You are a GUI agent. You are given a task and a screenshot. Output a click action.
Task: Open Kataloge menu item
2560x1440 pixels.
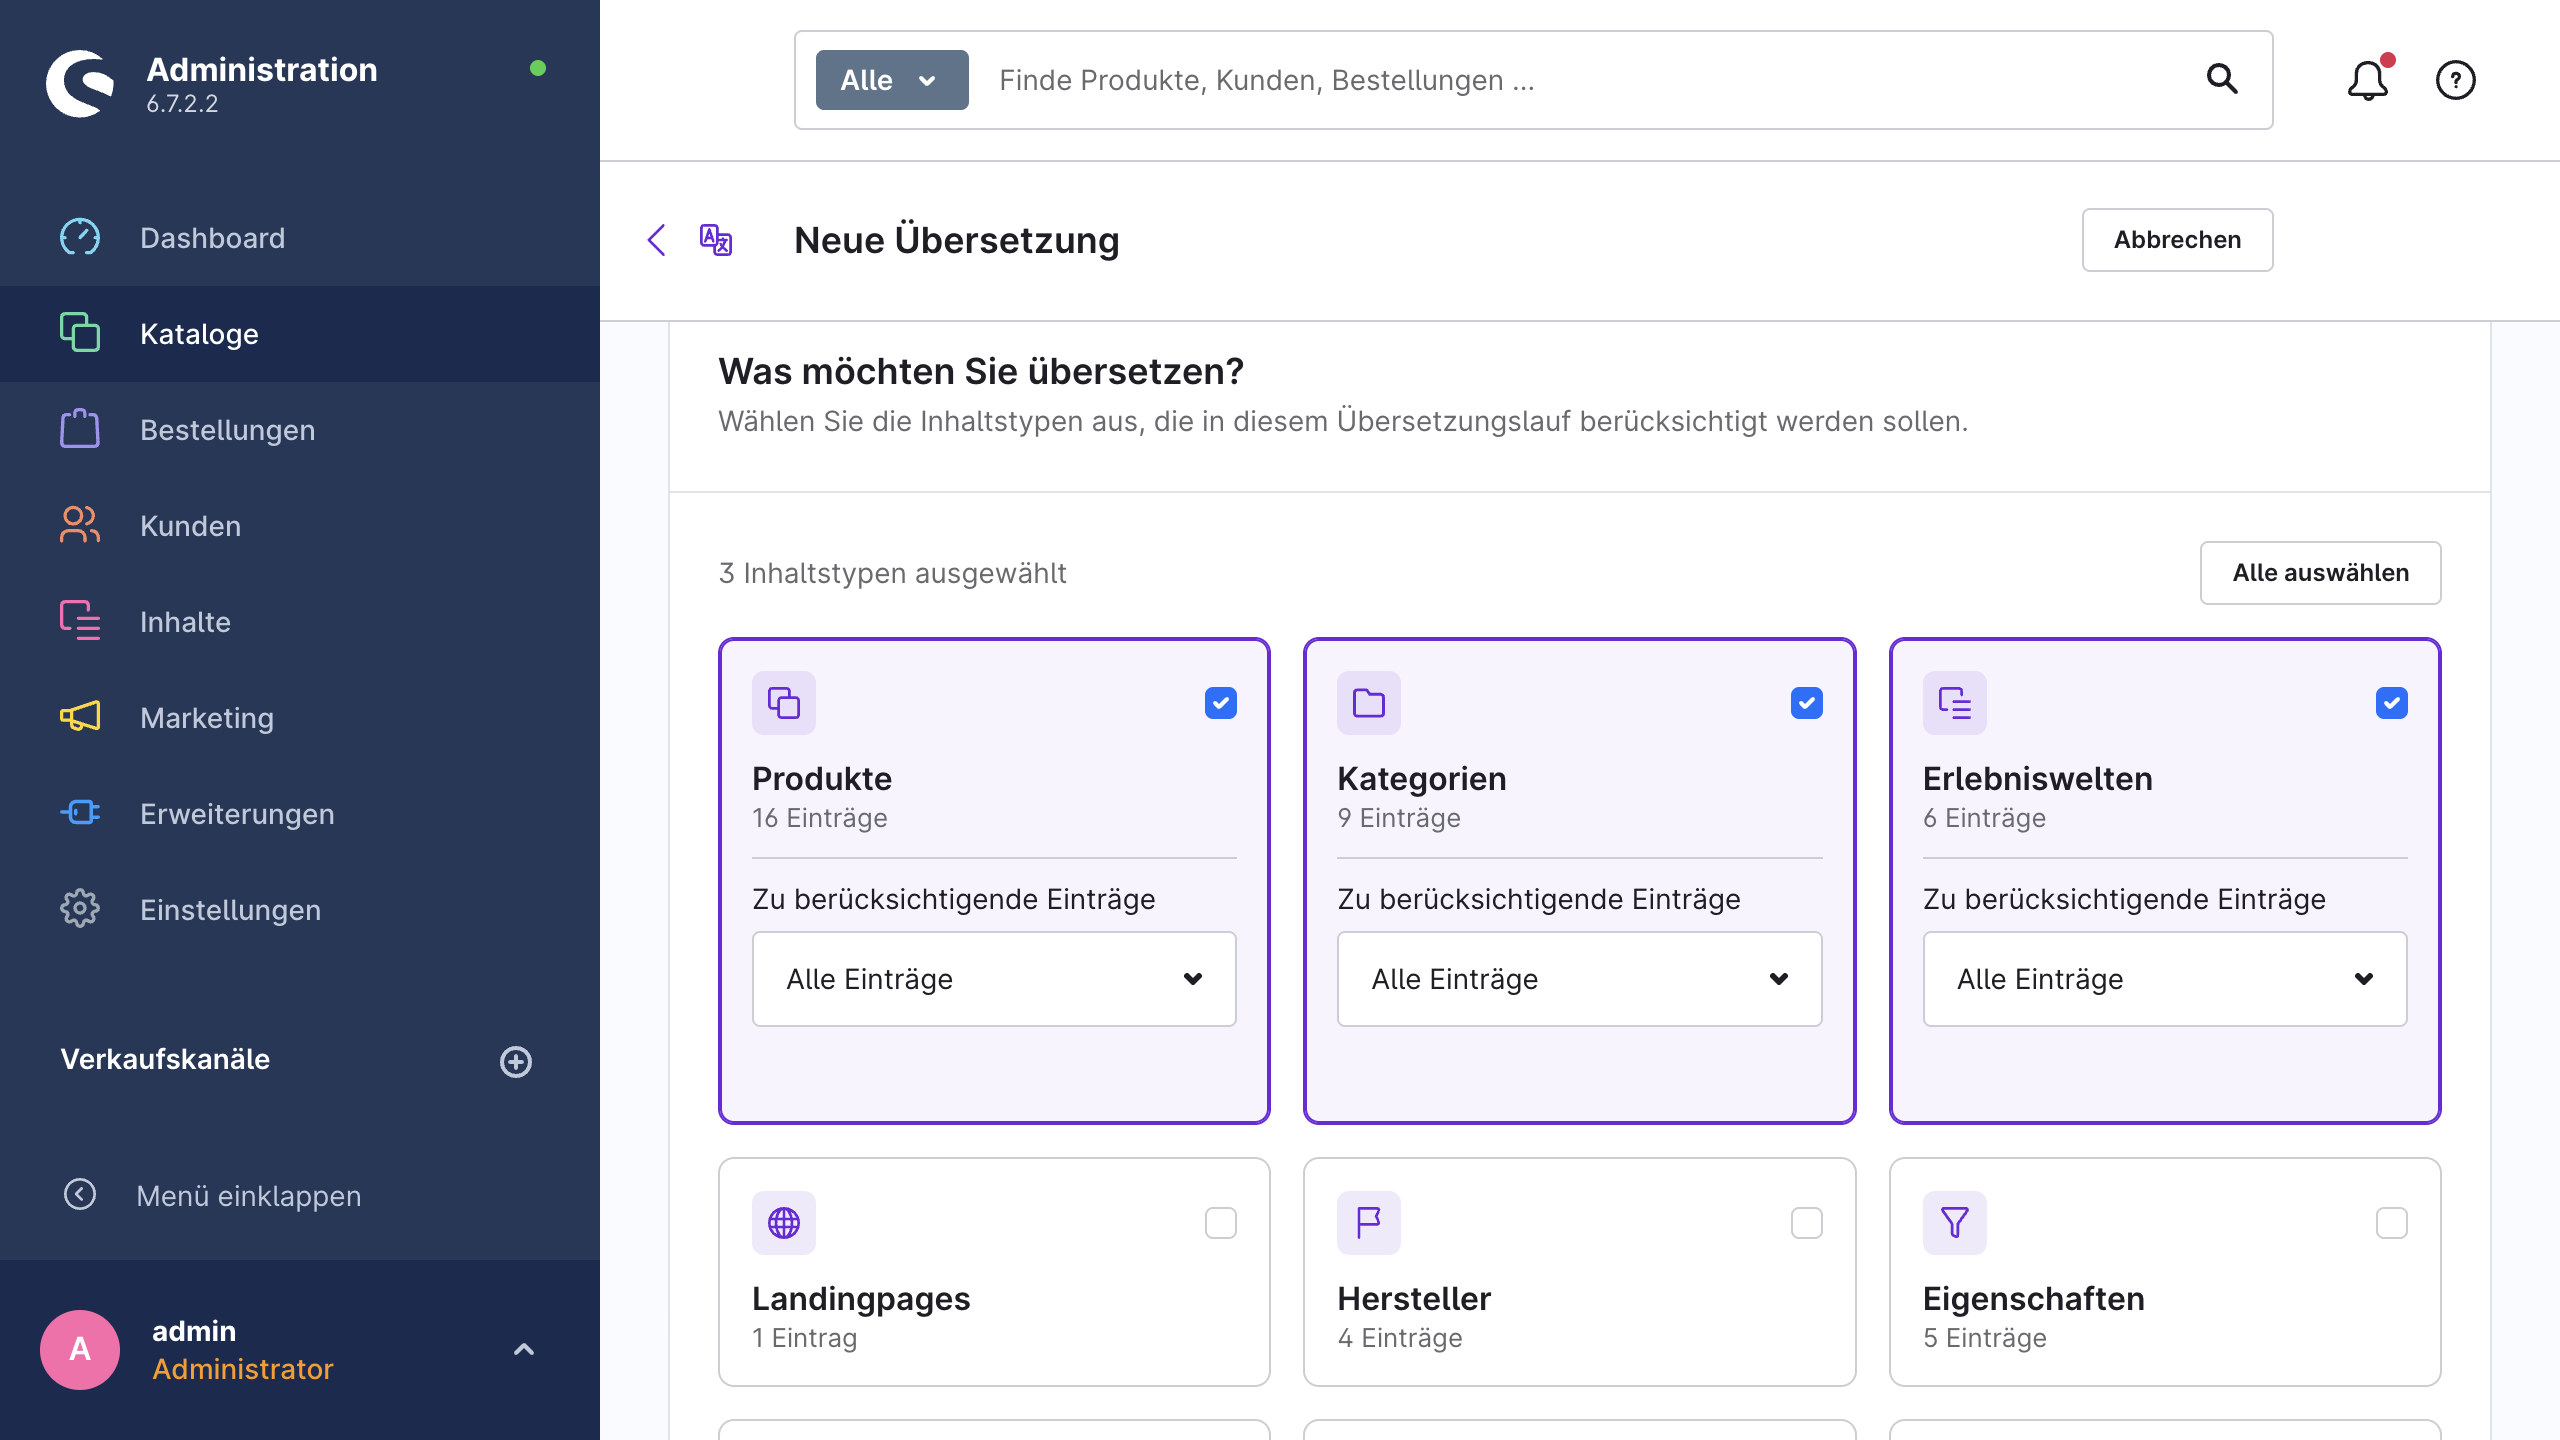(x=300, y=334)
